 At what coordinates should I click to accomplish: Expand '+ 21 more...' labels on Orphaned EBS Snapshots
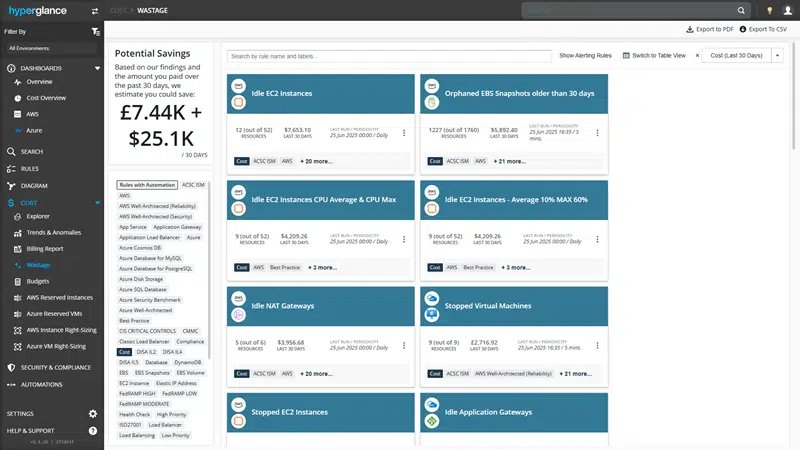click(510, 161)
